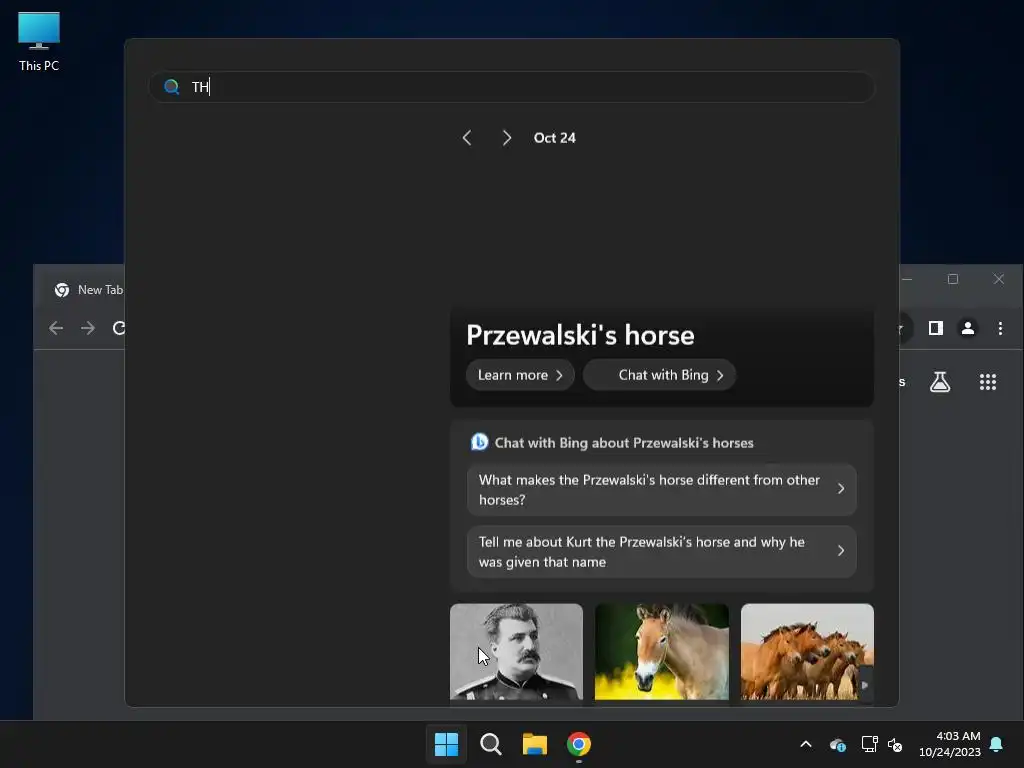Click muted volume tray icon

[895, 744]
